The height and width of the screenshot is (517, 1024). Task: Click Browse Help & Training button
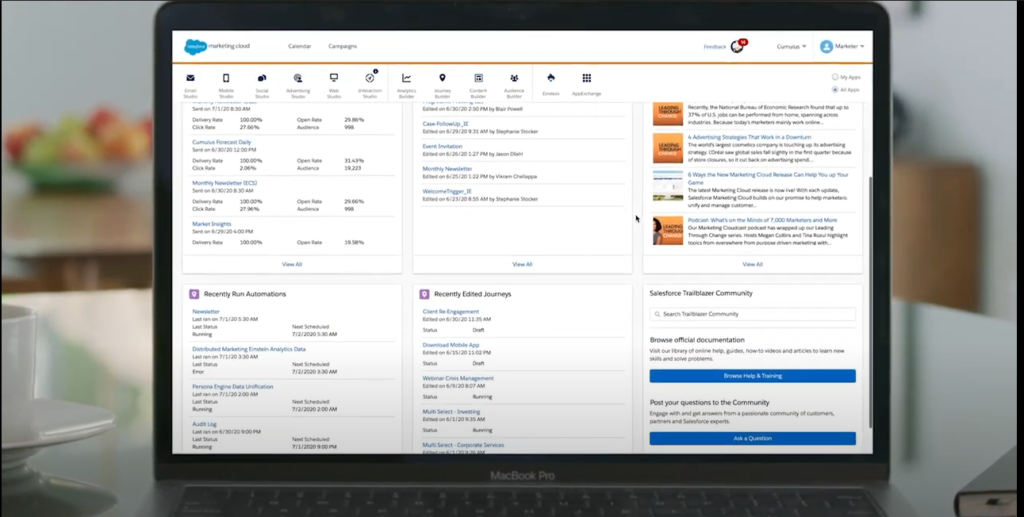(x=752, y=376)
